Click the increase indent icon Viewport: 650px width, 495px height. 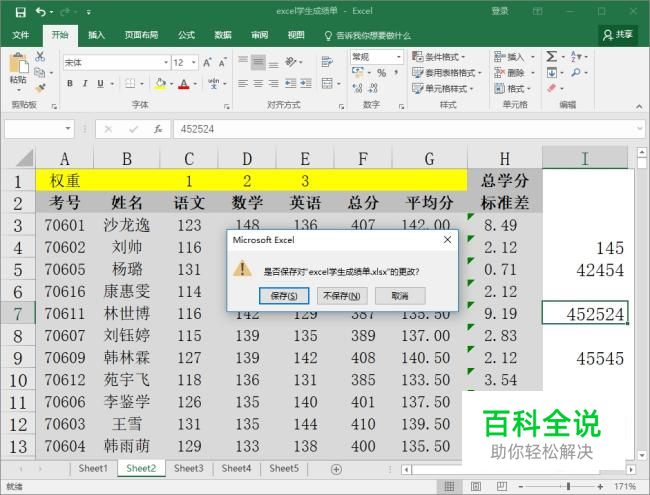click(x=306, y=84)
